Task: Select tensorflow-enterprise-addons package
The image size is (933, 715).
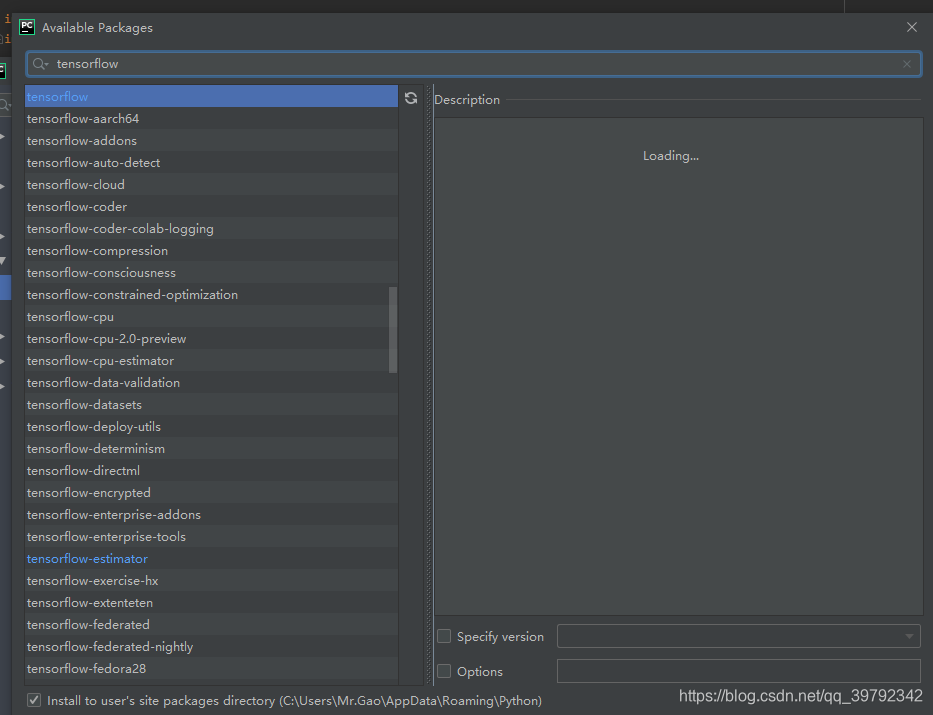Action: click(x=211, y=515)
